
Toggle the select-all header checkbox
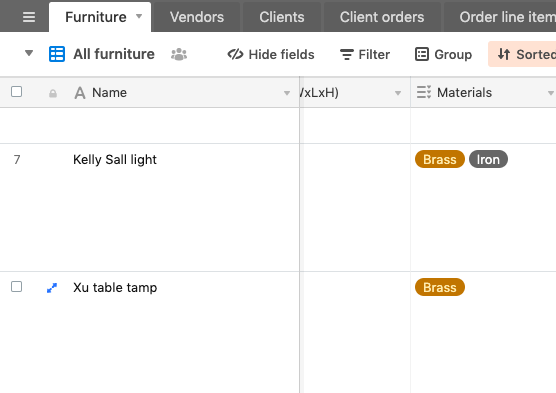(x=16, y=92)
